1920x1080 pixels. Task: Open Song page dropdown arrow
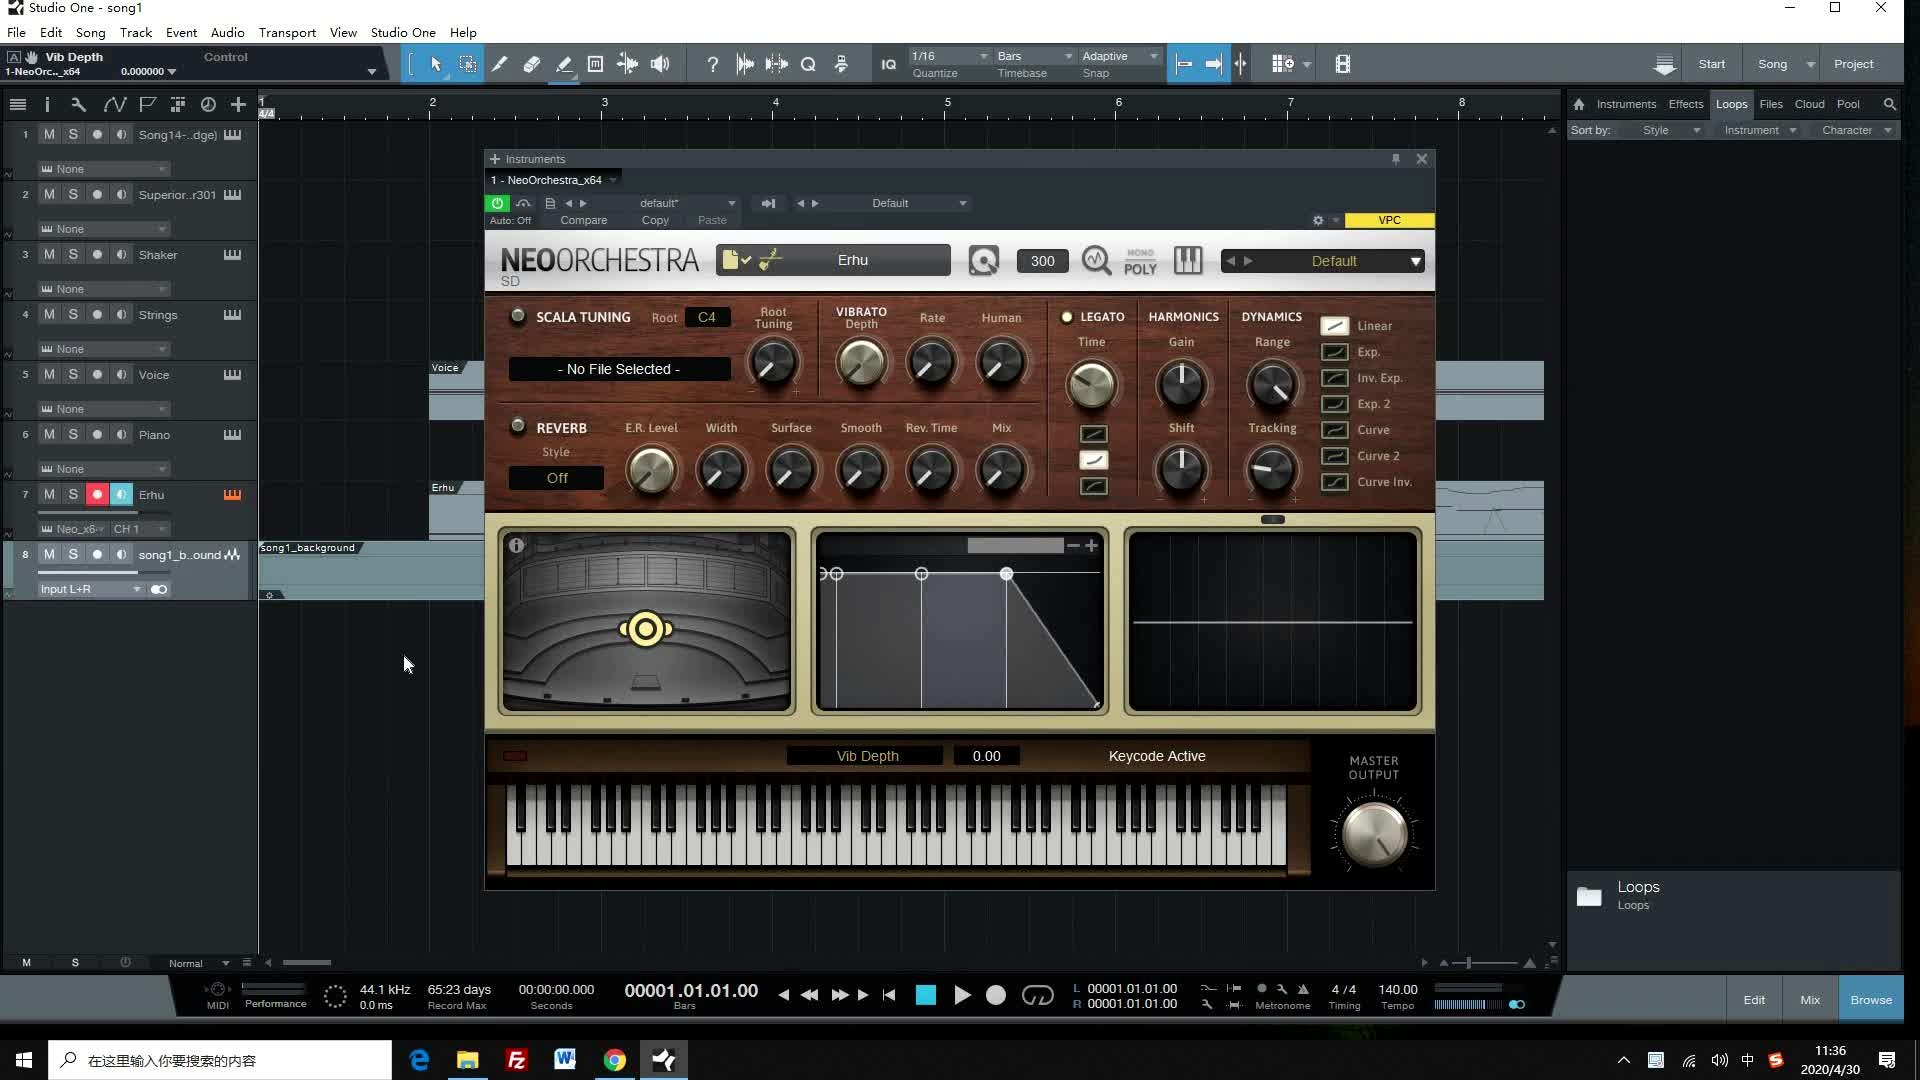[x=1810, y=64]
